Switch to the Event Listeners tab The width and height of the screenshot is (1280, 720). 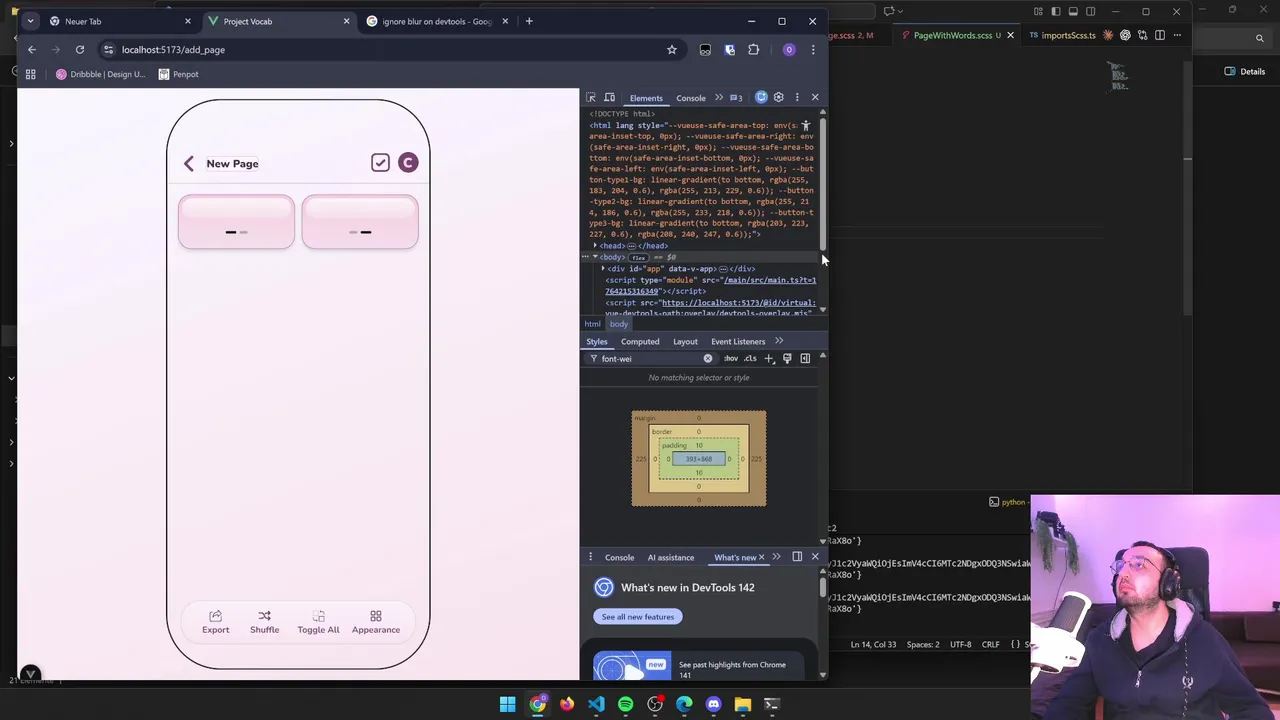[x=738, y=341]
